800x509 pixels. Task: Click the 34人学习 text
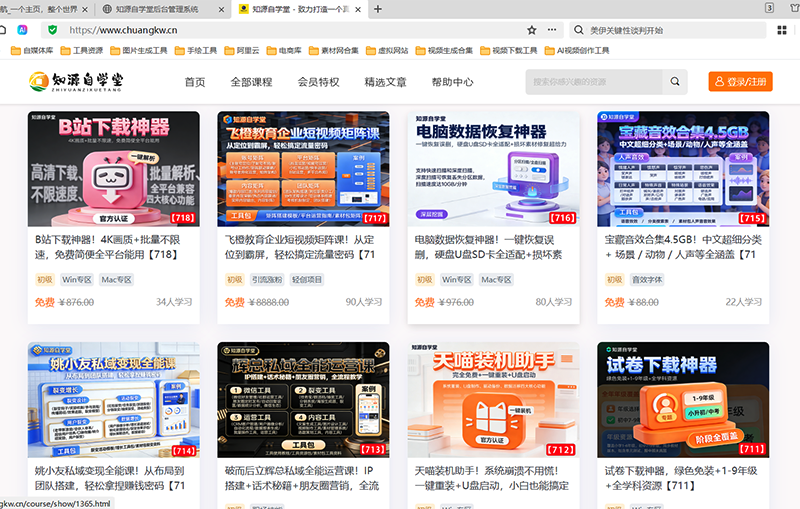pyautogui.click(x=174, y=302)
